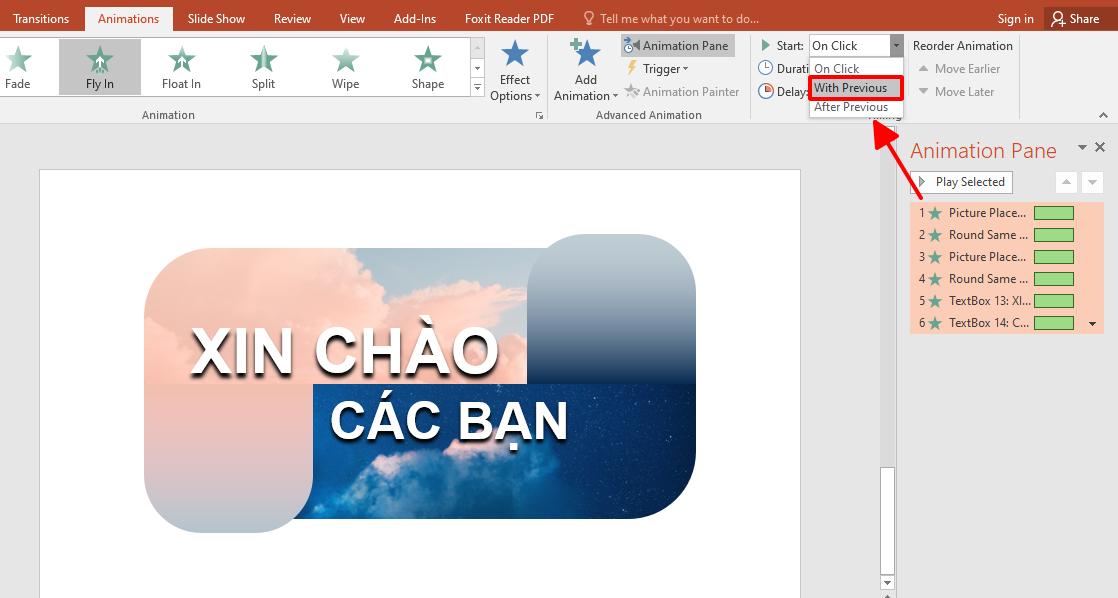Select the Fade animation effect
The height and width of the screenshot is (598, 1118).
tap(17, 66)
